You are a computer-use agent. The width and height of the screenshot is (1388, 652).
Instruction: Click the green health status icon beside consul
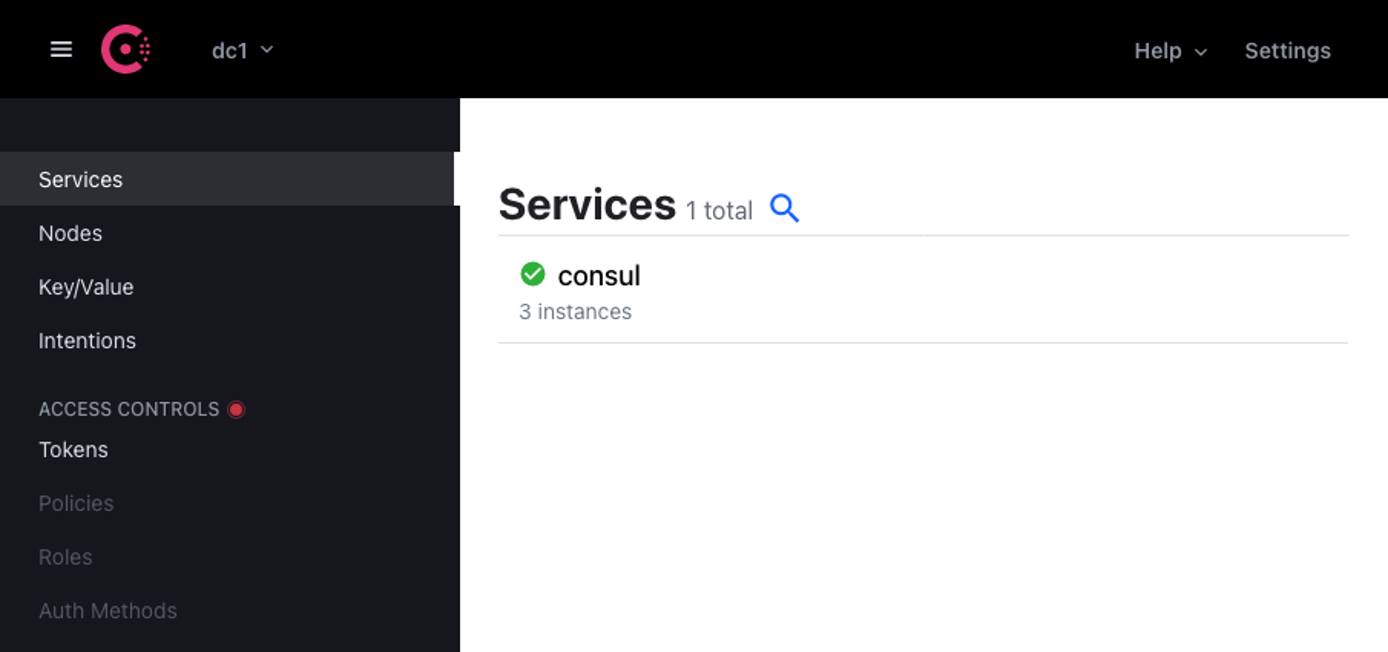click(533, 273)
